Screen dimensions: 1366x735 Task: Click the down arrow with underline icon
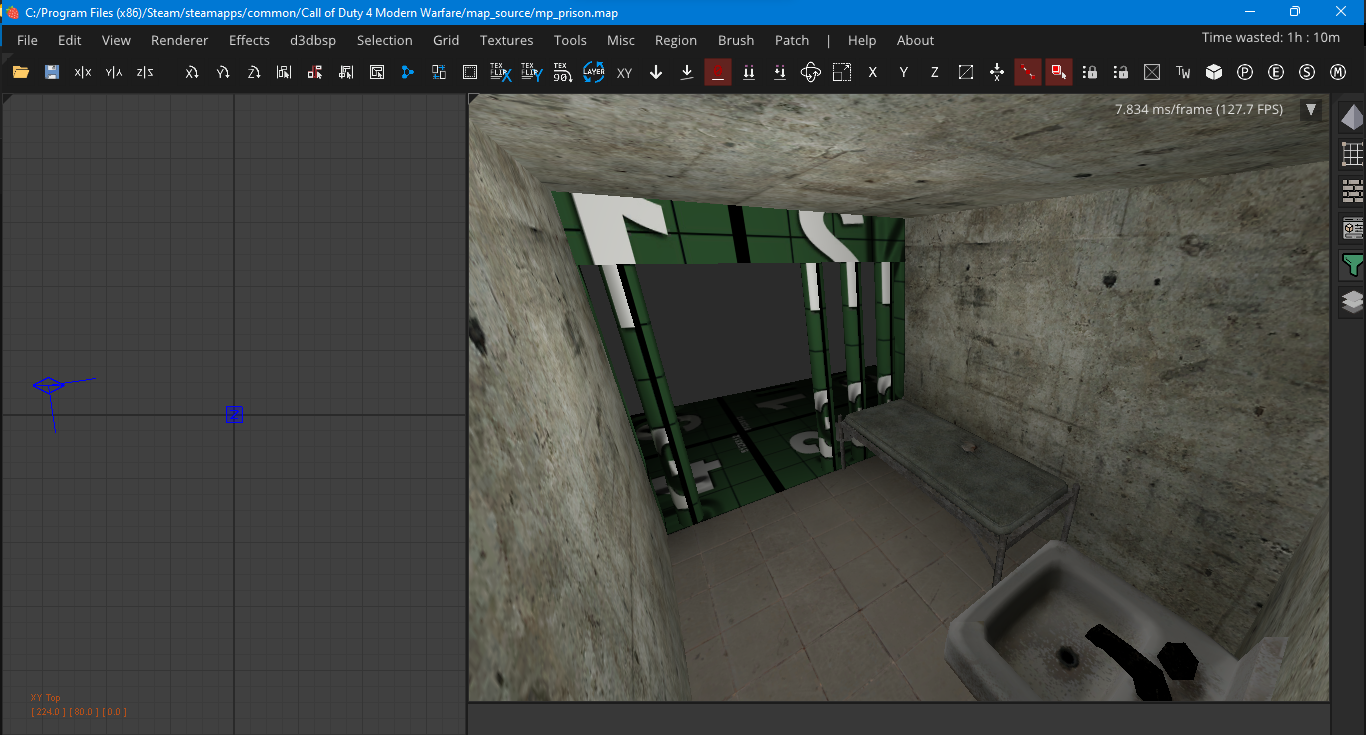click(x=687, y=72)
